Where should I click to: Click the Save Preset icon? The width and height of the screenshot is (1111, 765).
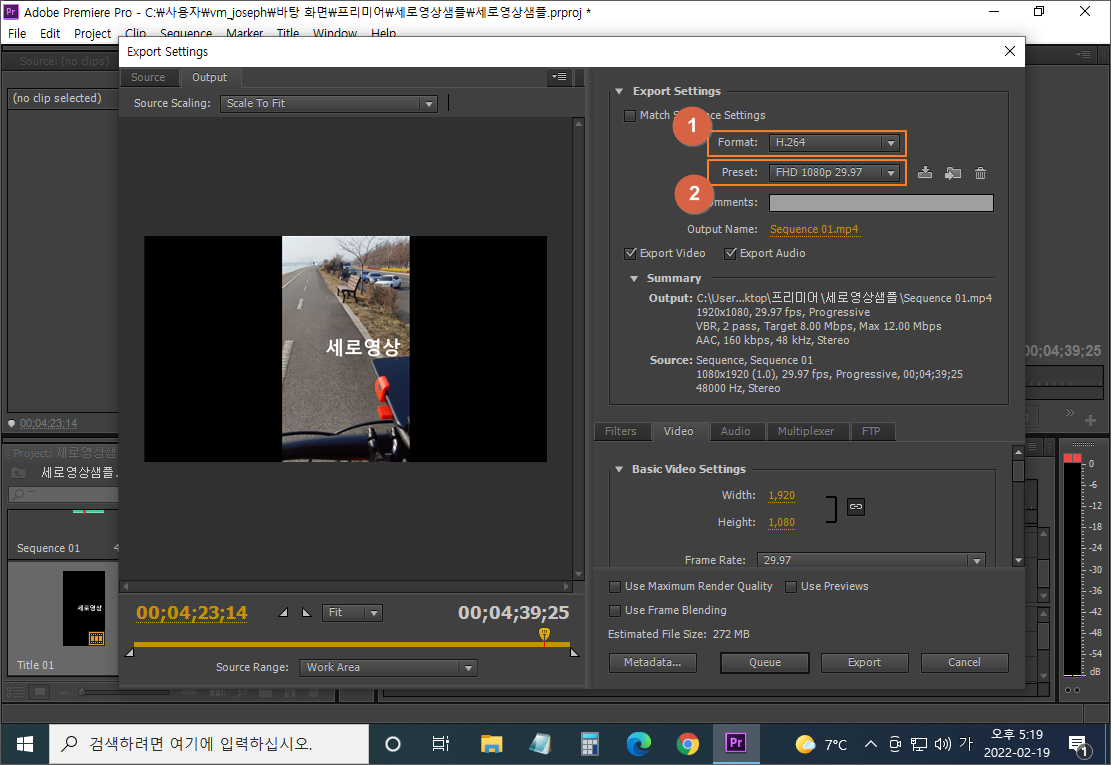click(x=925, y=173)
